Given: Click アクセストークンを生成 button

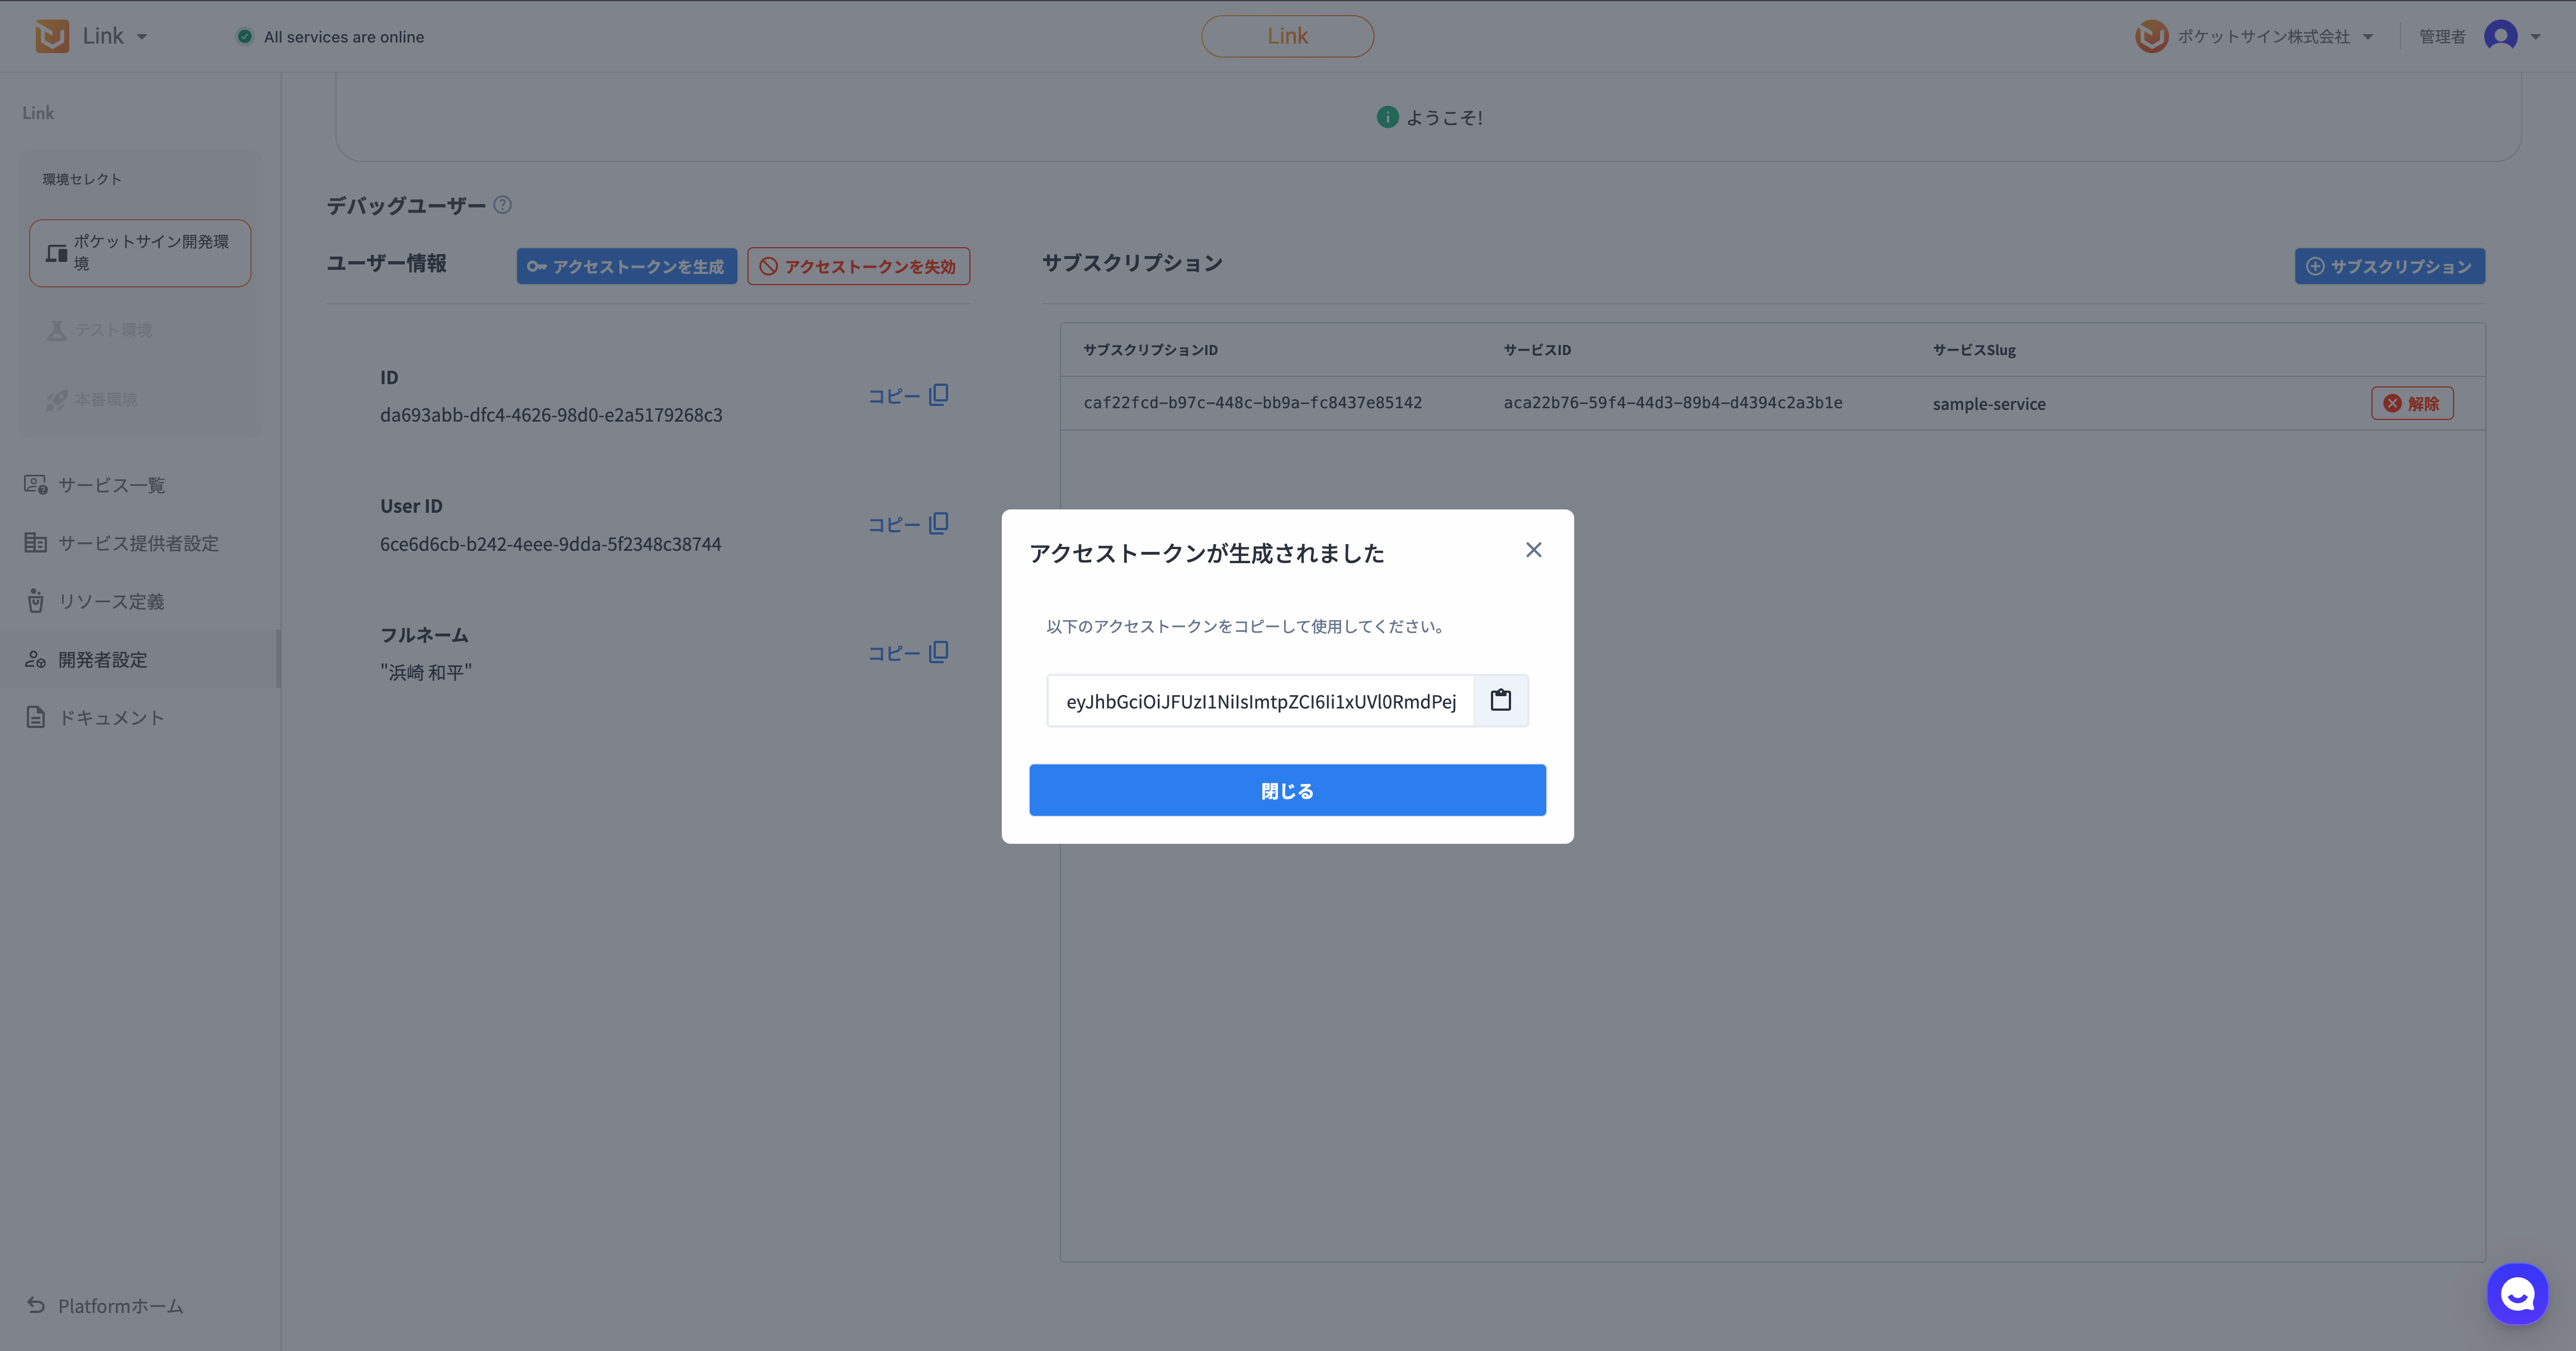Looking at the screenshot, I should pos(626,266).
